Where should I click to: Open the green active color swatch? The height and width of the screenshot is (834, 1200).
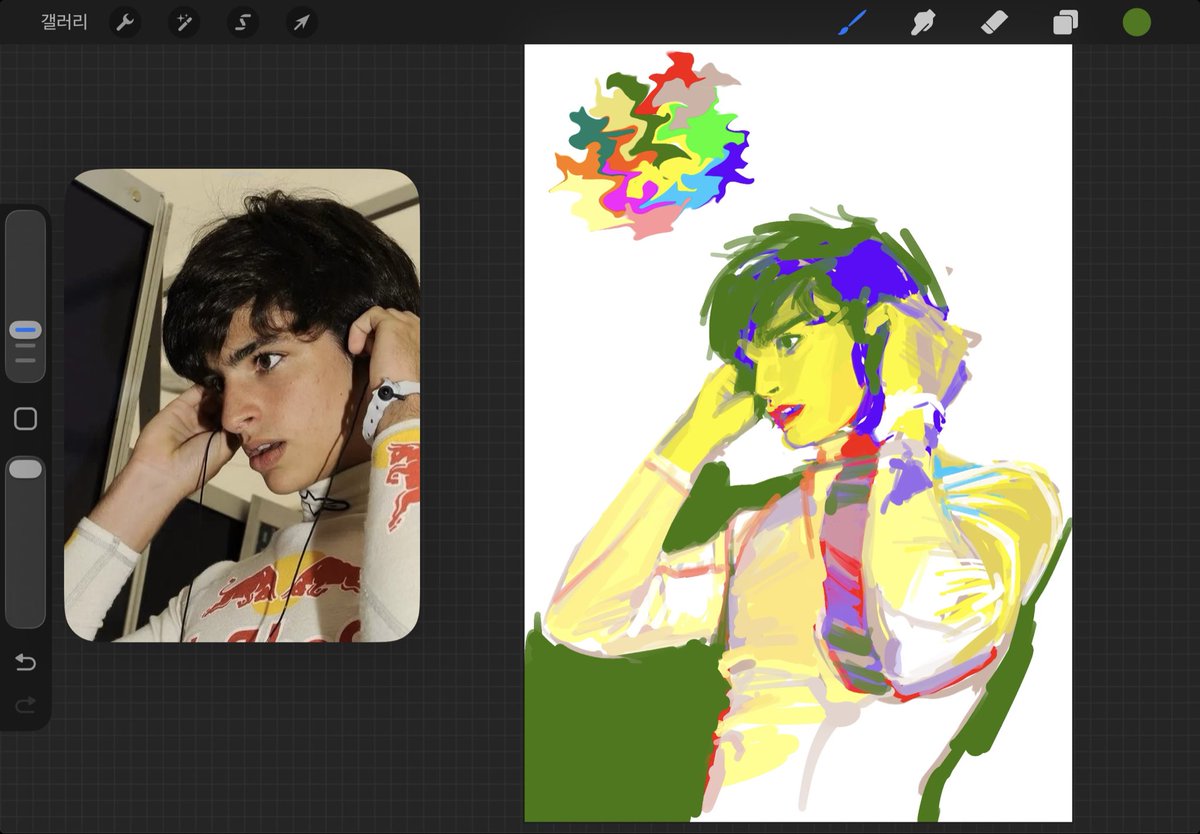1137,22
